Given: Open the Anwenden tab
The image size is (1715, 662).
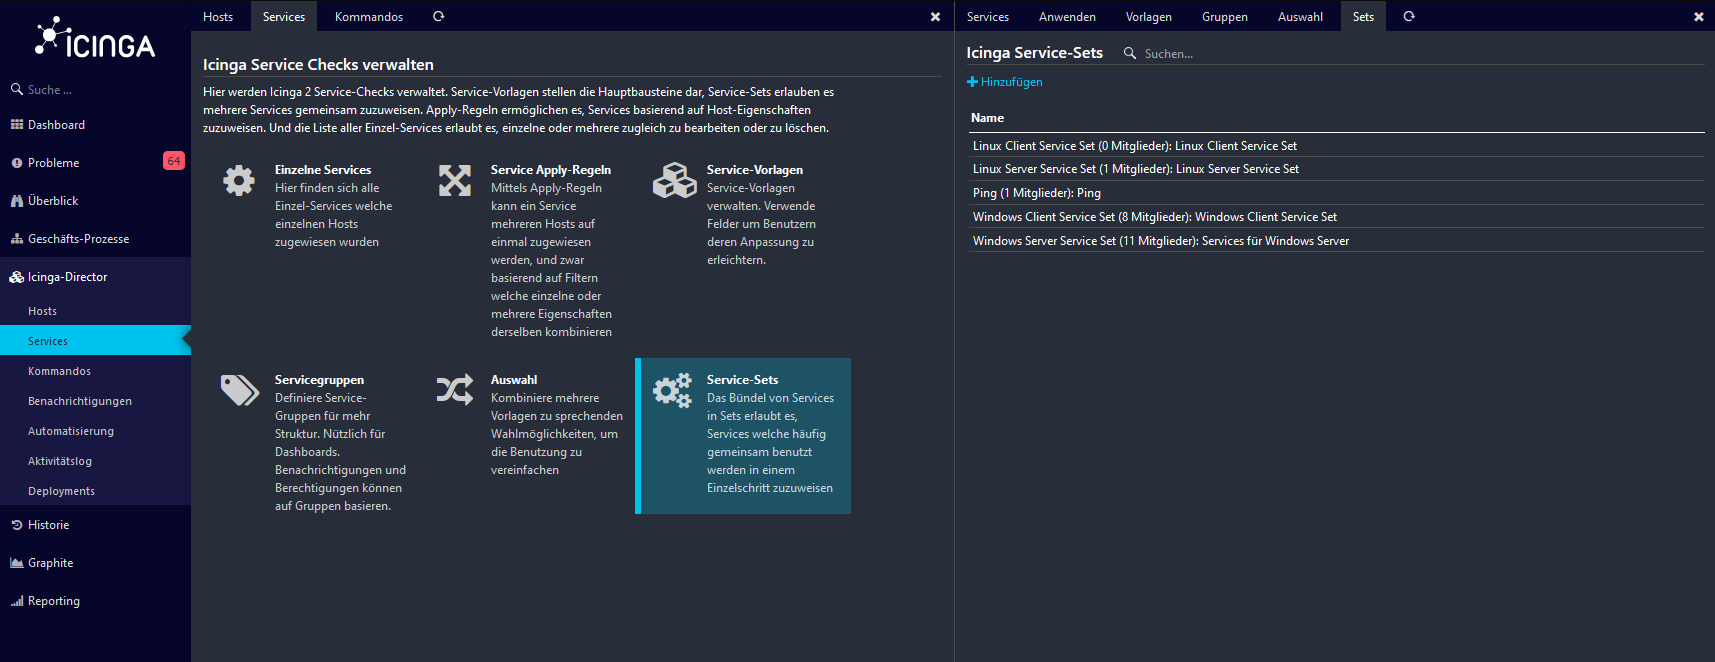Looking at the screenshot, I should pyautogui.click(x=1067, y=16).
